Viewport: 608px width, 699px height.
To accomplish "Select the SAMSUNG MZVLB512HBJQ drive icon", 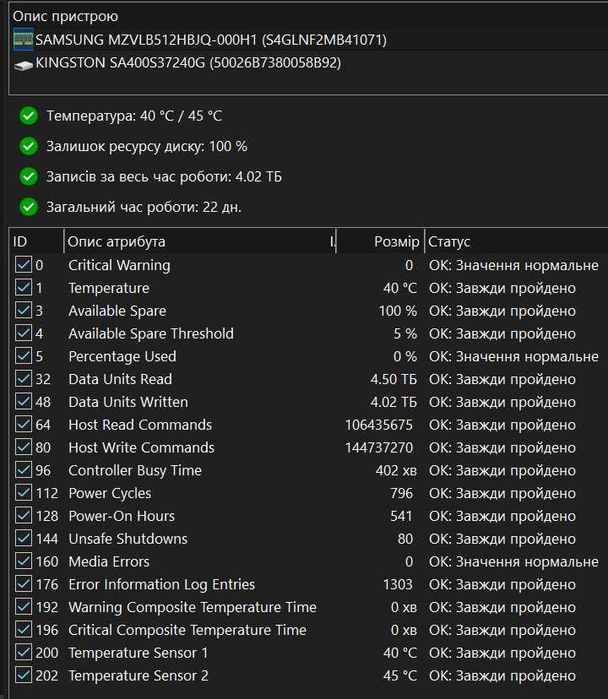I will click(x=23, y=40).
